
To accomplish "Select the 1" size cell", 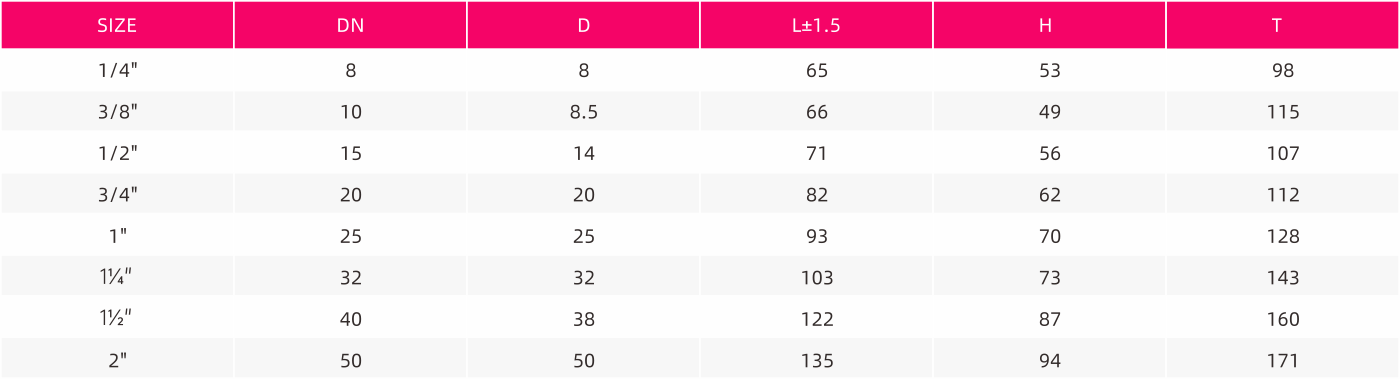I will point(117,236).
